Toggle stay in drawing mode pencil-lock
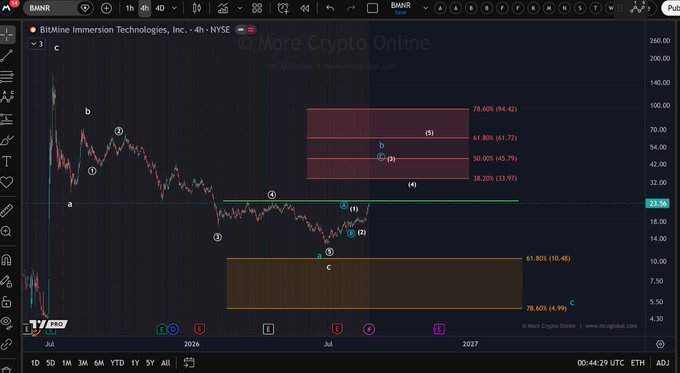680x373 pixels. tap(7, 281)
